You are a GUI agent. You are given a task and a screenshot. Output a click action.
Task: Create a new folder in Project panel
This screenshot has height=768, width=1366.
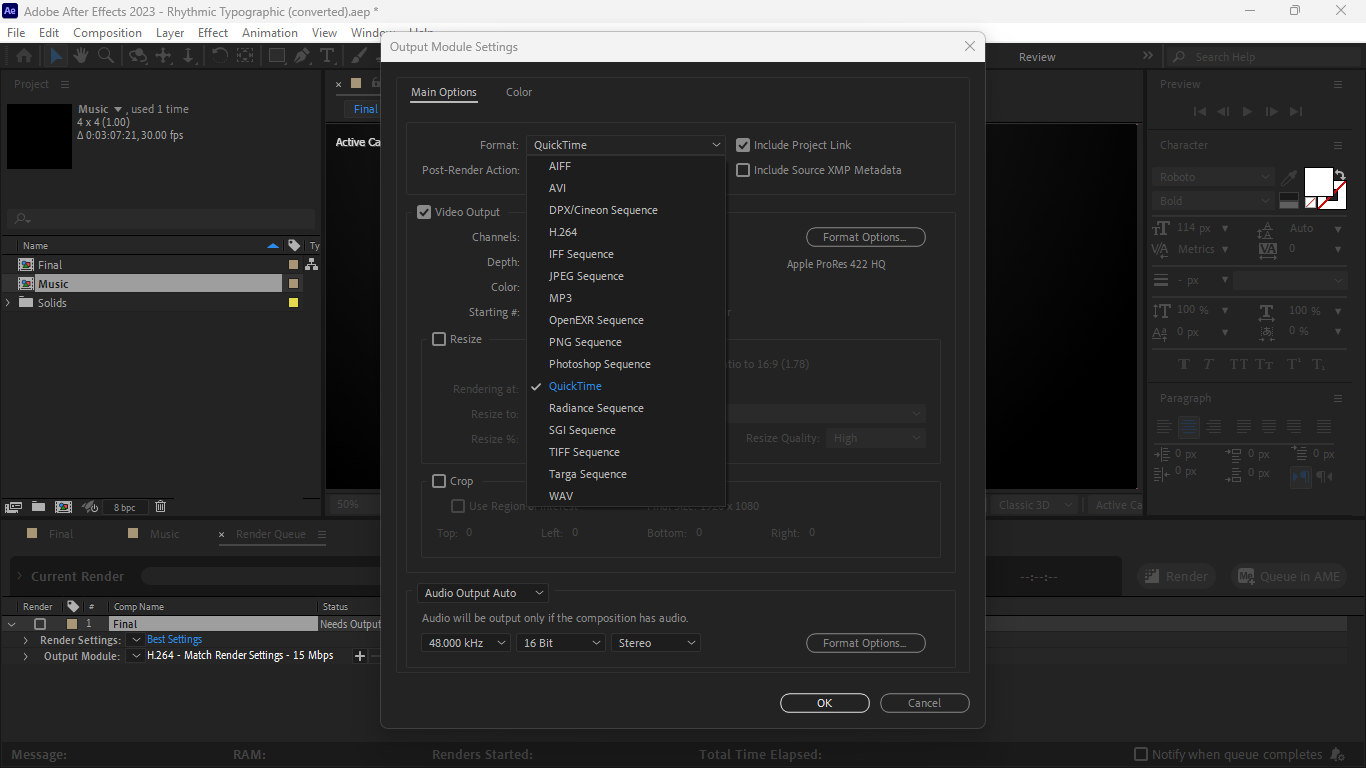point(38,507)
